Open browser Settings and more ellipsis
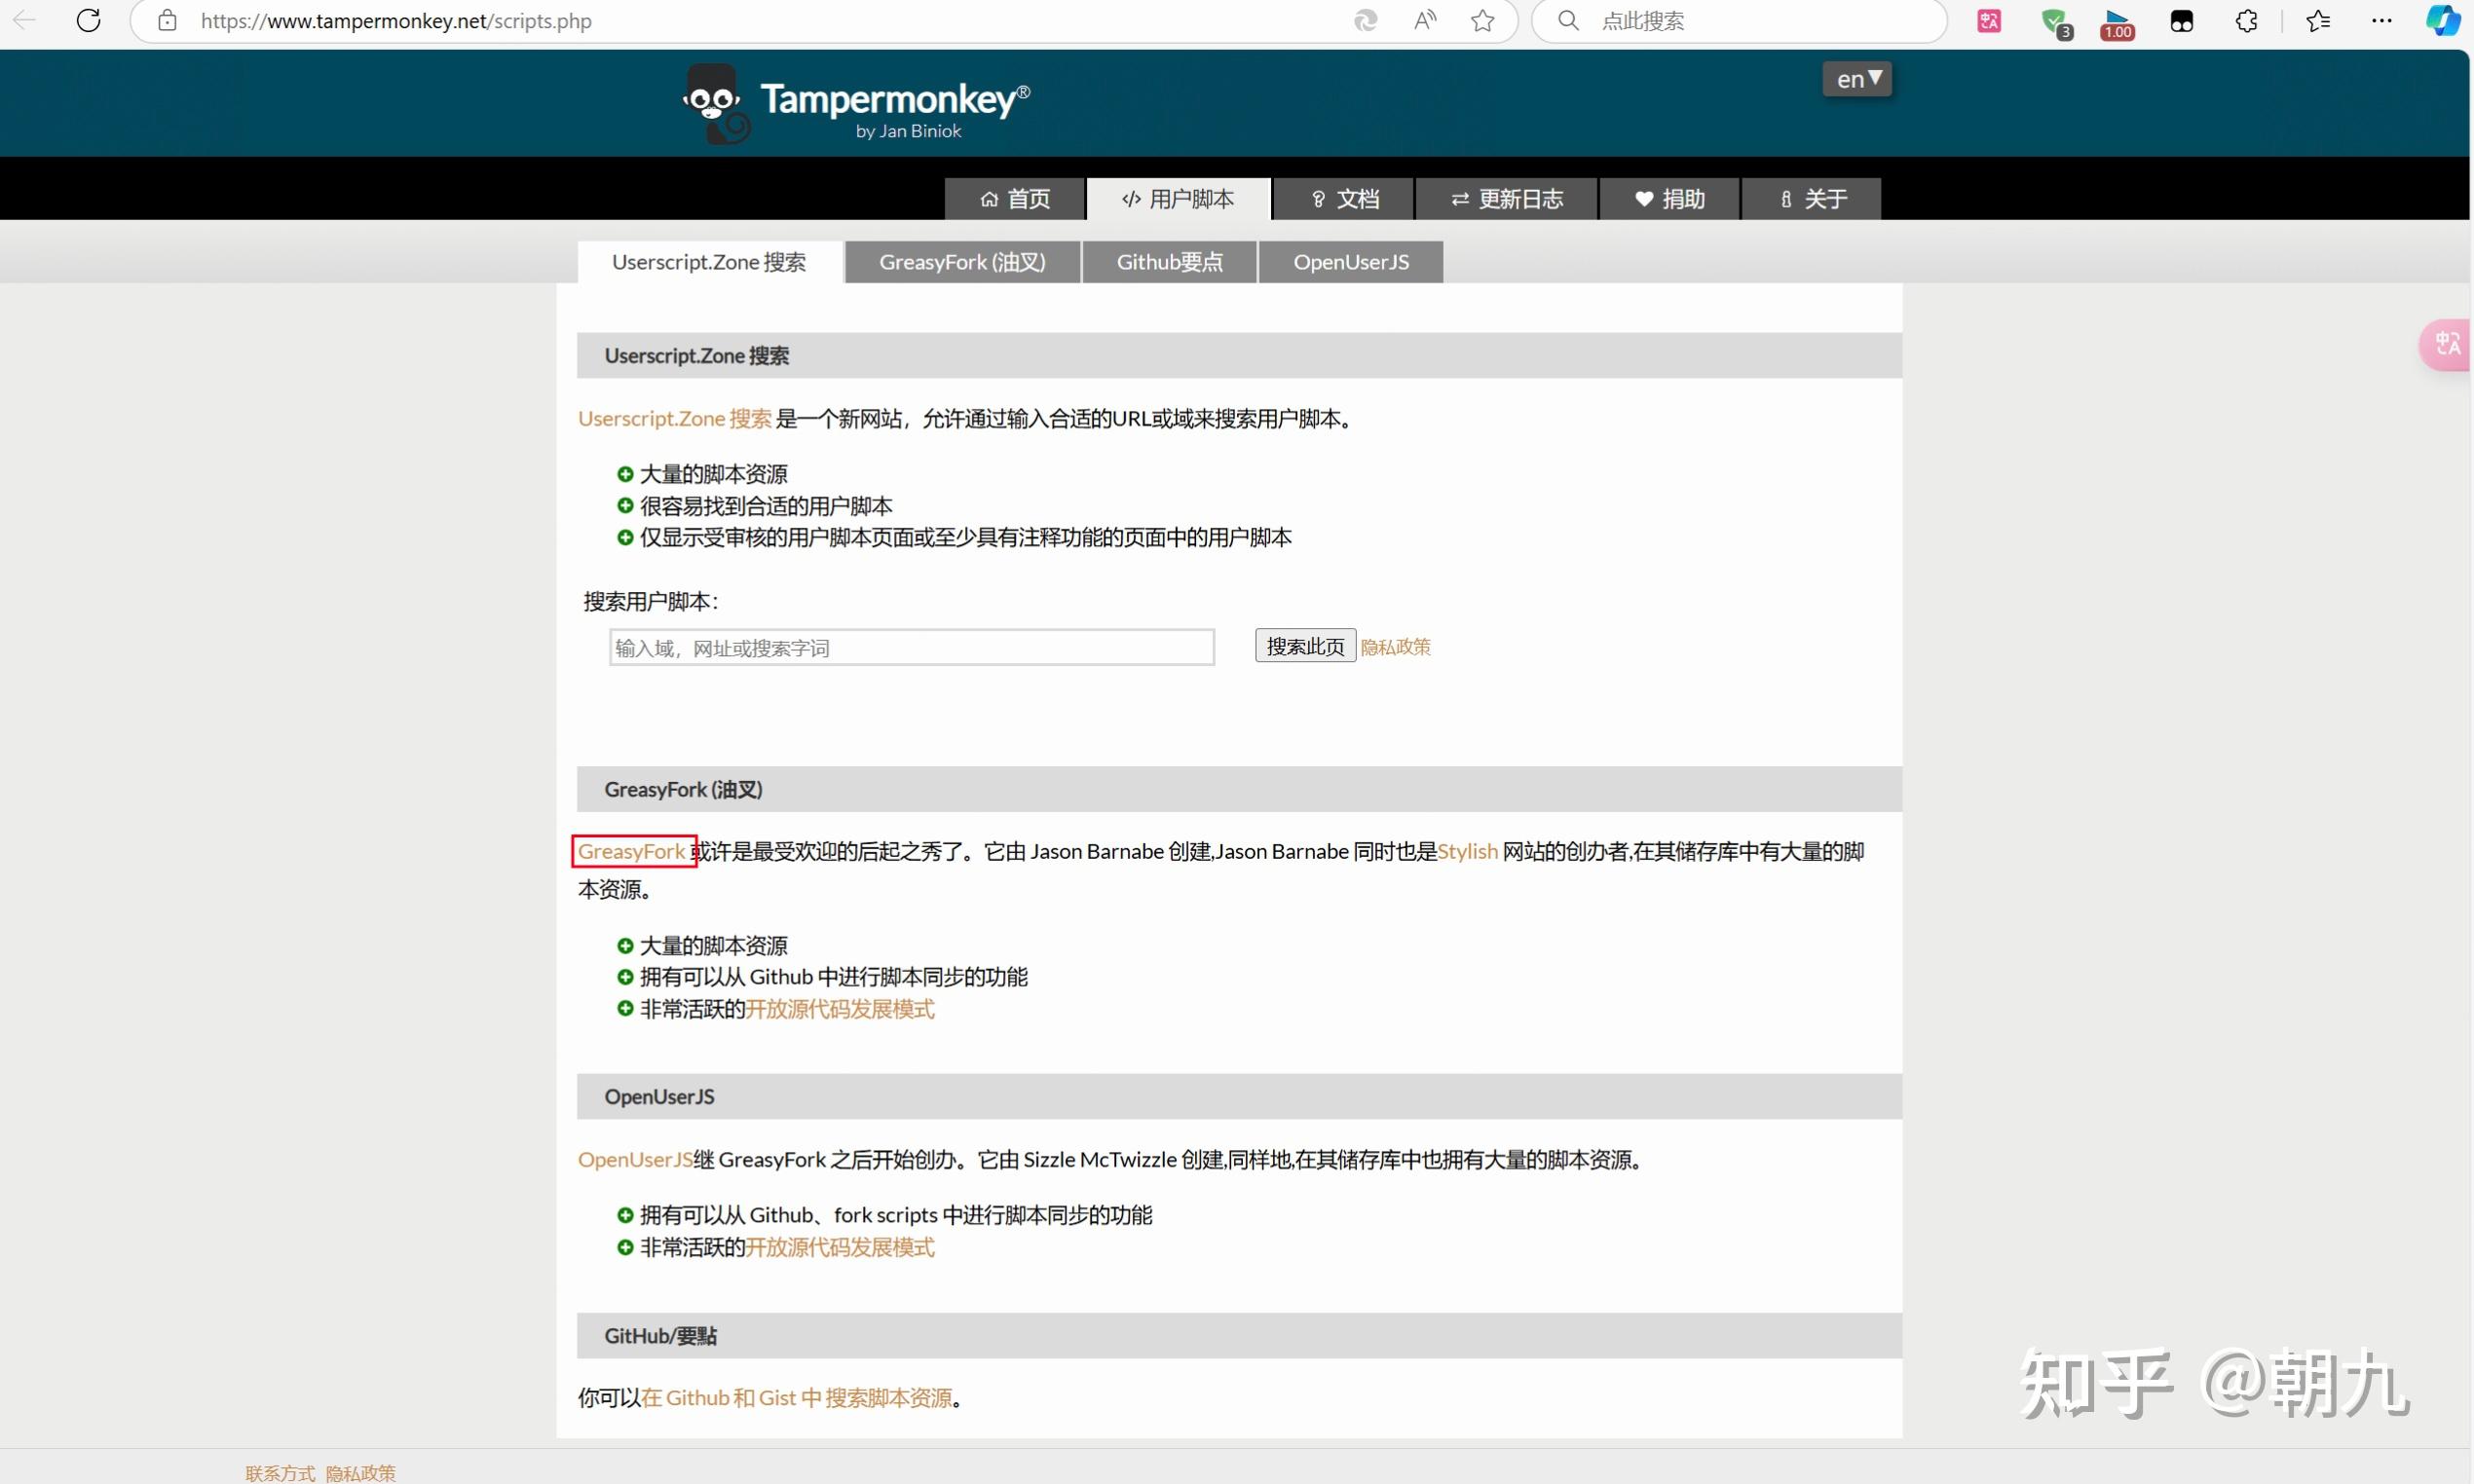This screenshot has height=1484, width=2474. [x=2382, y=21]
